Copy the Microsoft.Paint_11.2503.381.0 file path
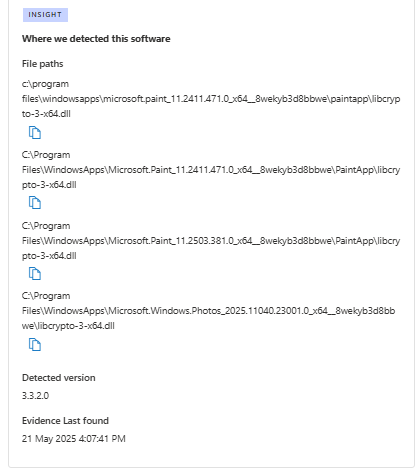 35,274
